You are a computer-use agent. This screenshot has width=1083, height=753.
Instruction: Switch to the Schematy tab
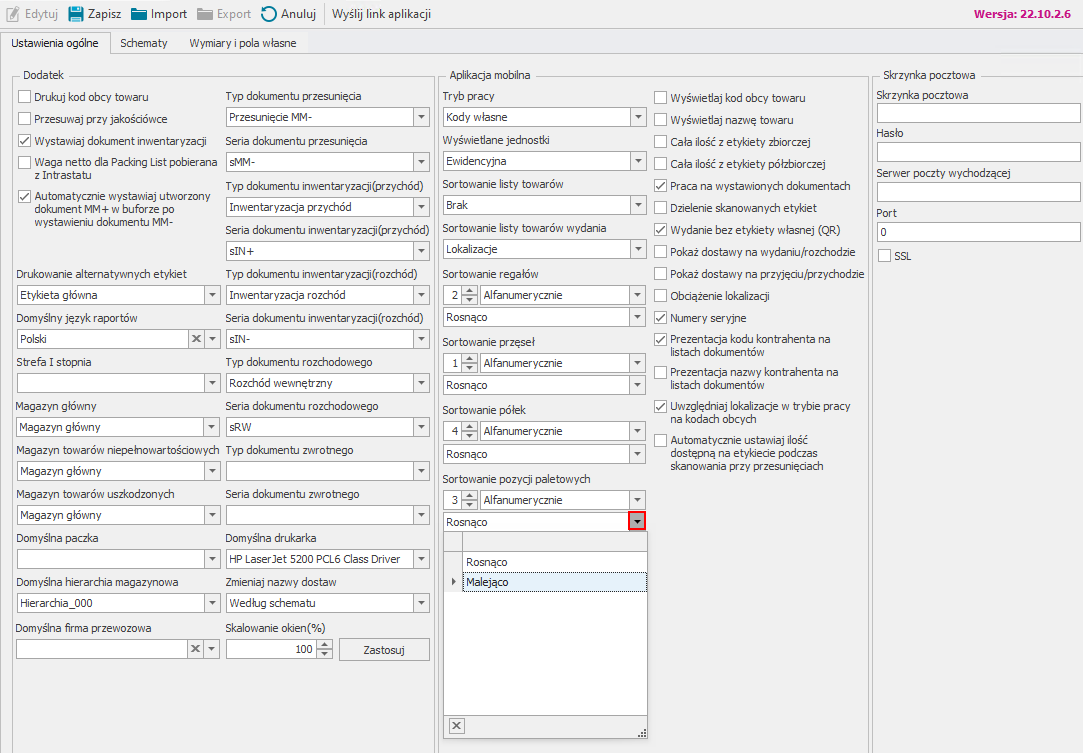[x=144, y=44]
